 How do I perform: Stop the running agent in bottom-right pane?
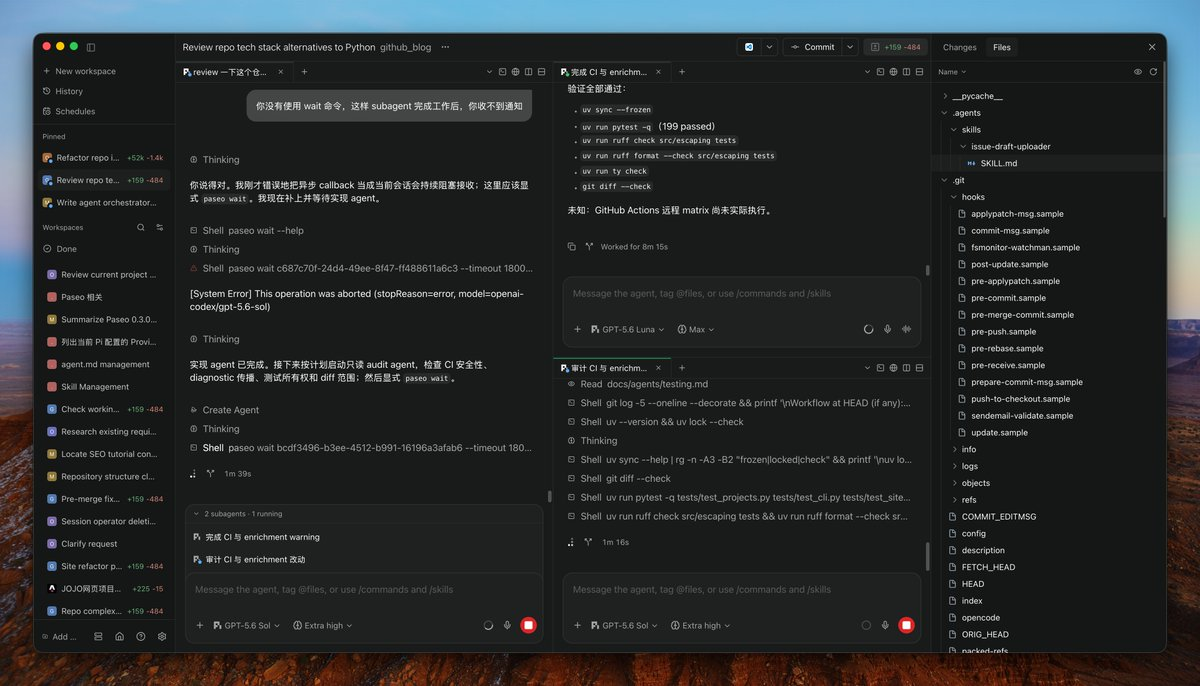point(906,625)
